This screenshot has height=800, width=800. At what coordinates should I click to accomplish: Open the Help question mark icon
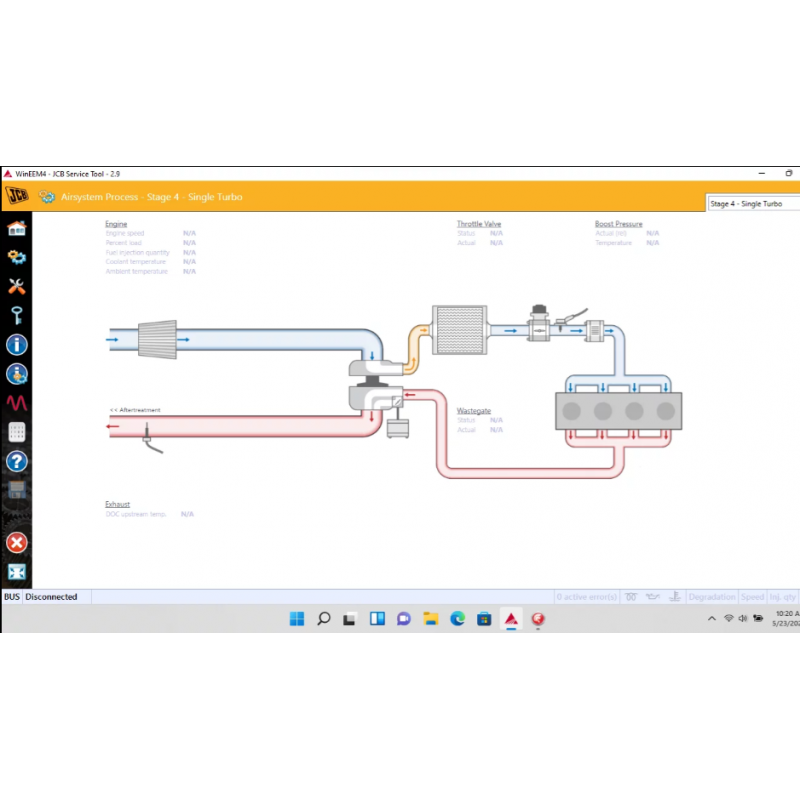[x=17, y=461]
